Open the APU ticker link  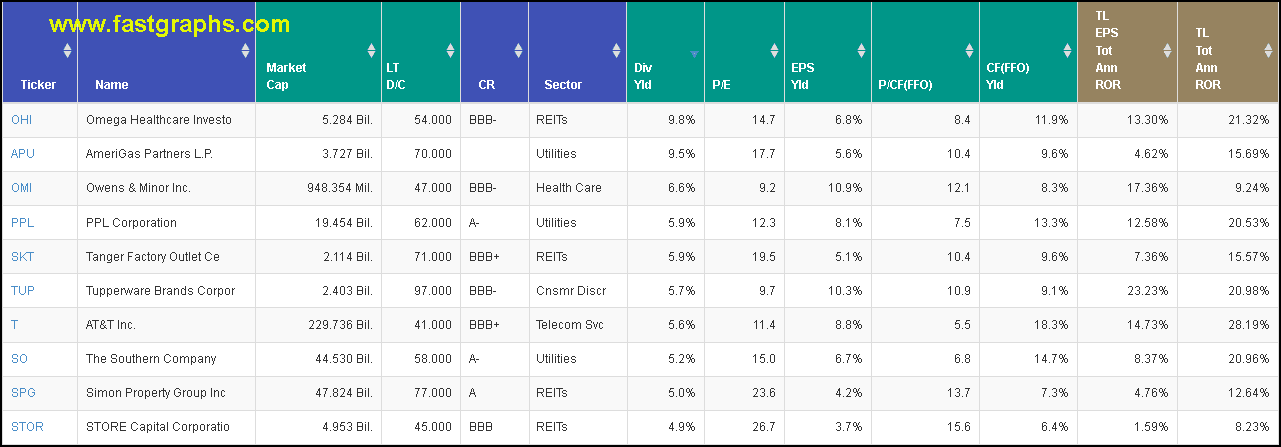tap(22, 154)
